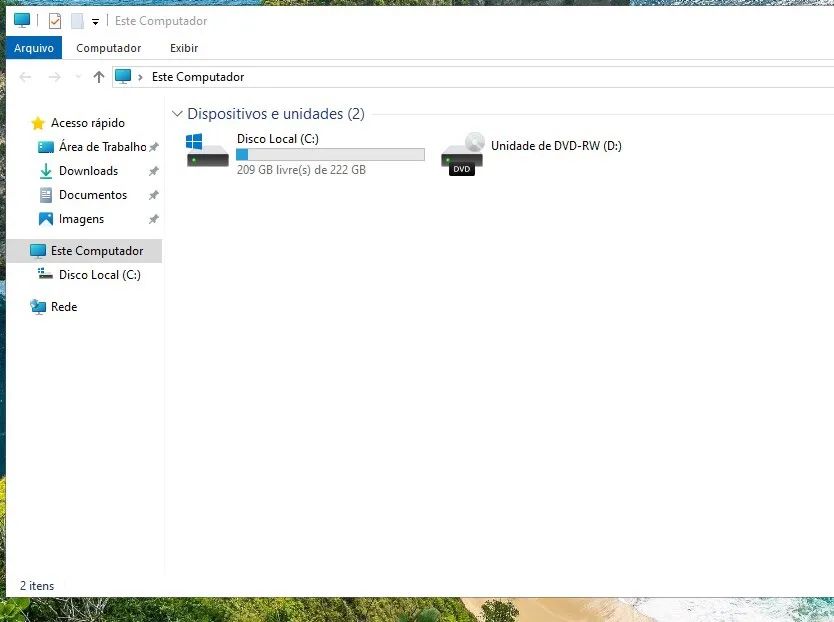Click the C: drive usage bar
This screenshot has height=622, width=834.
(x=330, y=154)
